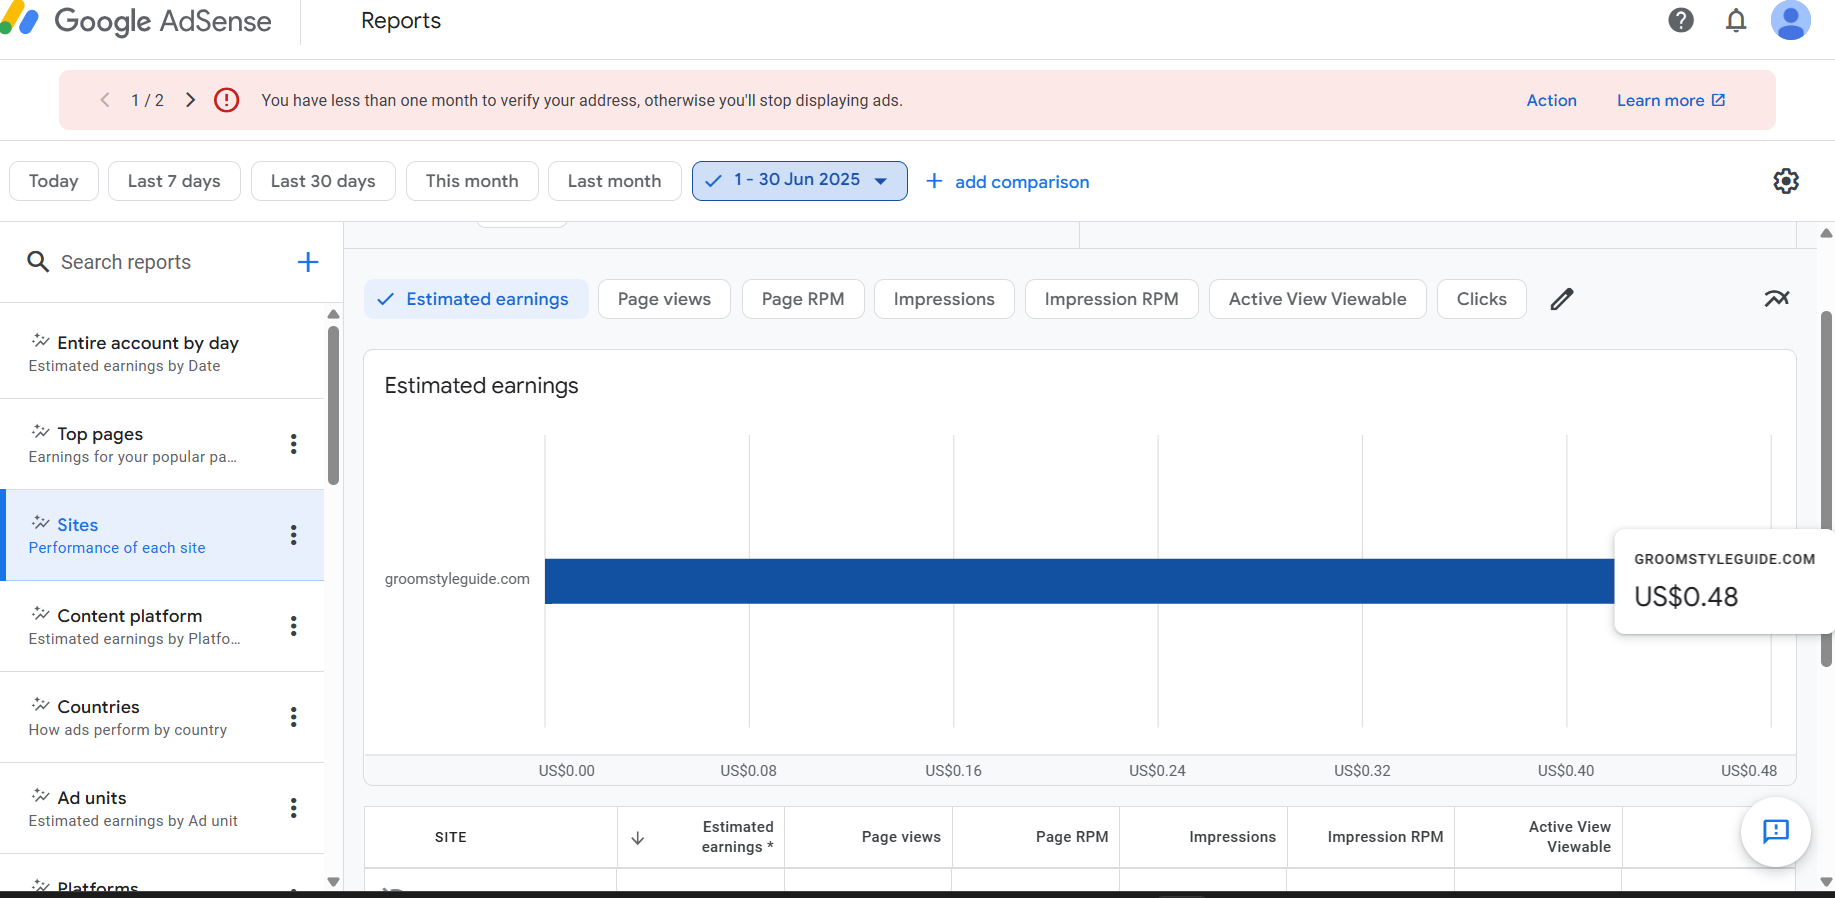
Task: Open report settings gear icon
Action: coord(1786,181)
